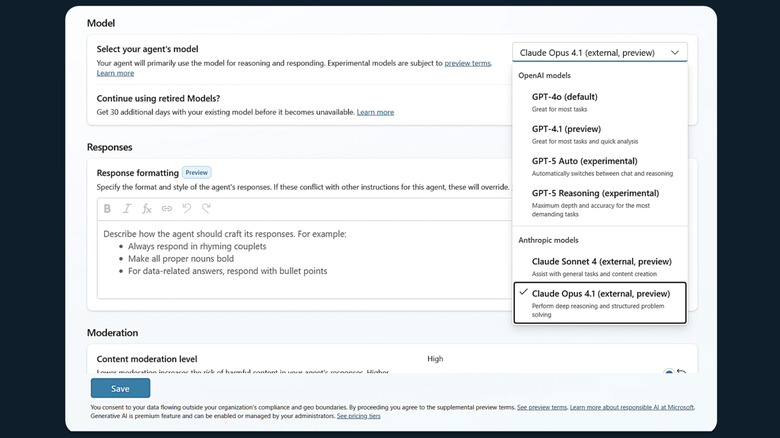The image size is (780, 438).
Task: Select the checked Claude Opus 4.1 option
Action: click(599, 302)
